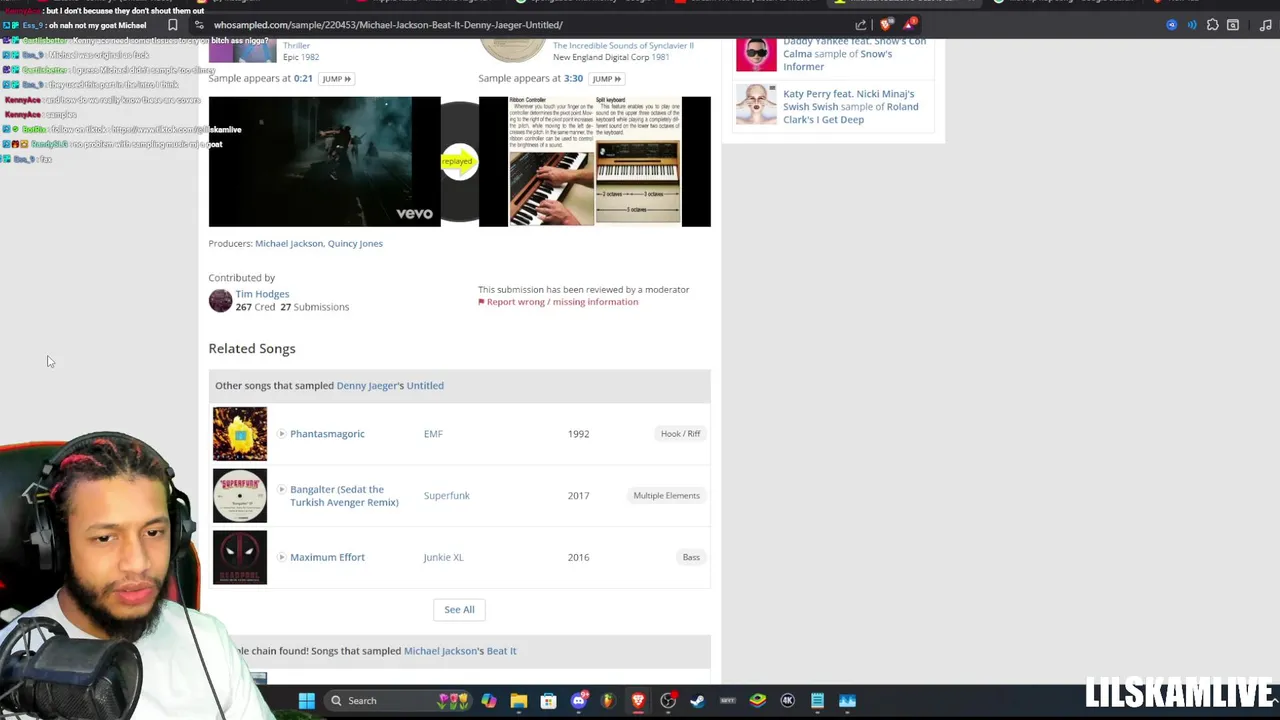Open EMF artist page

pos(433,434)
